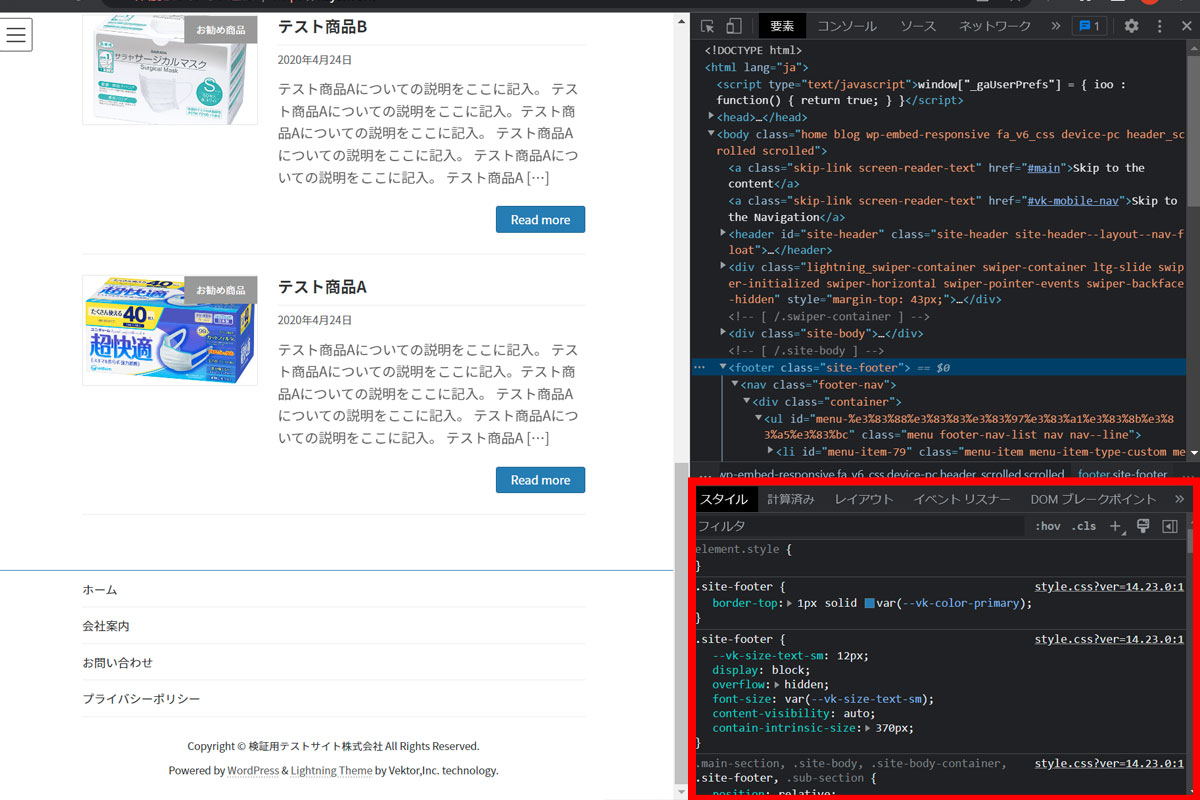Open style.css link for border-top rule
Screen dimensions: 1200x800
tap(1109, 587)
